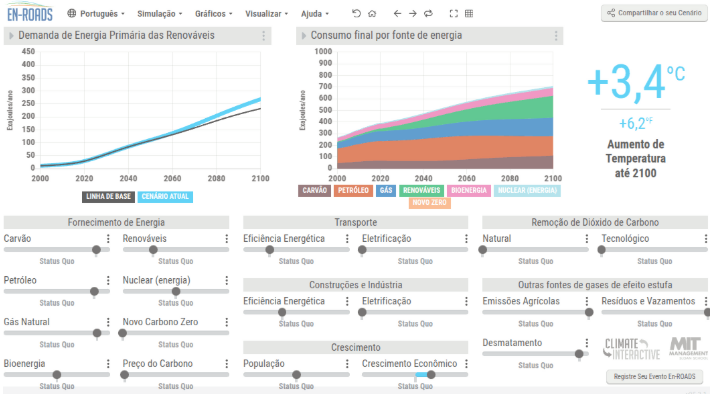
Task: Click the Desmatamento slider handle
Action: [579, 354]
